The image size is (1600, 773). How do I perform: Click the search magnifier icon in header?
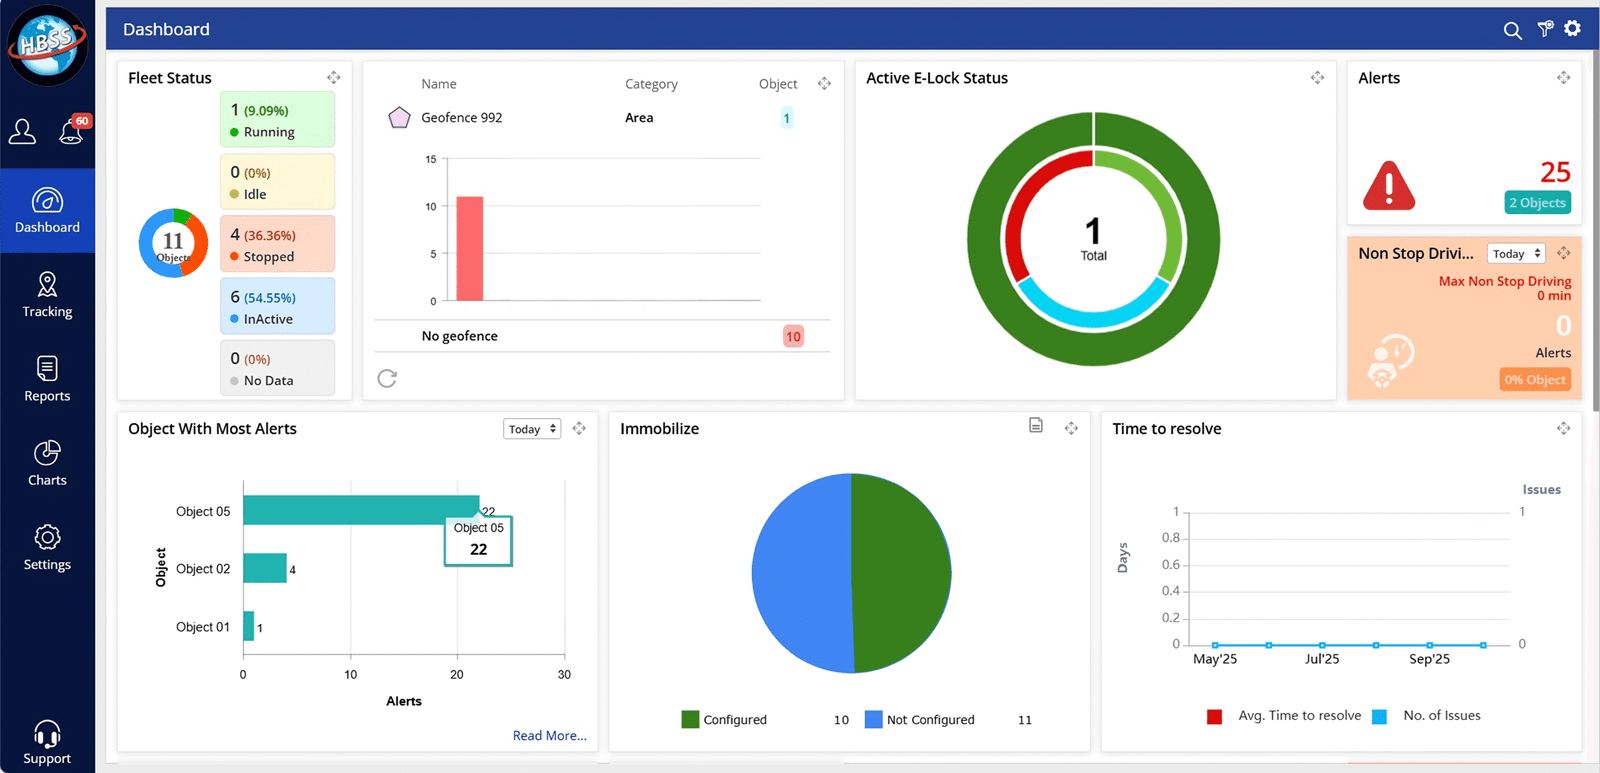pyautogui.click(x=1512, y=30)
